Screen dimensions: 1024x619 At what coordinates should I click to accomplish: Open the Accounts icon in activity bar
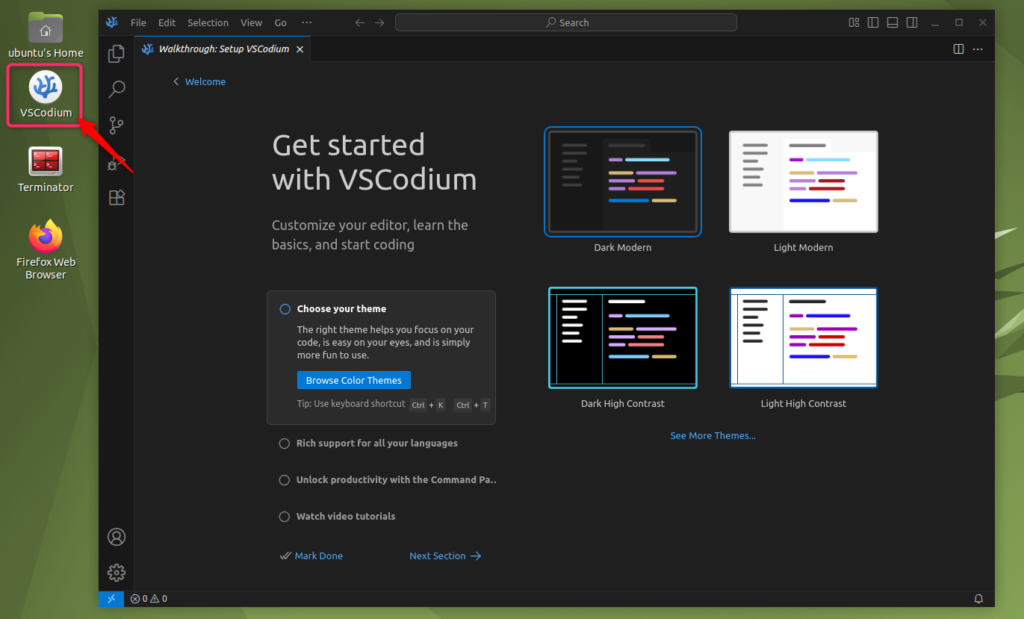tap(116, 537)
